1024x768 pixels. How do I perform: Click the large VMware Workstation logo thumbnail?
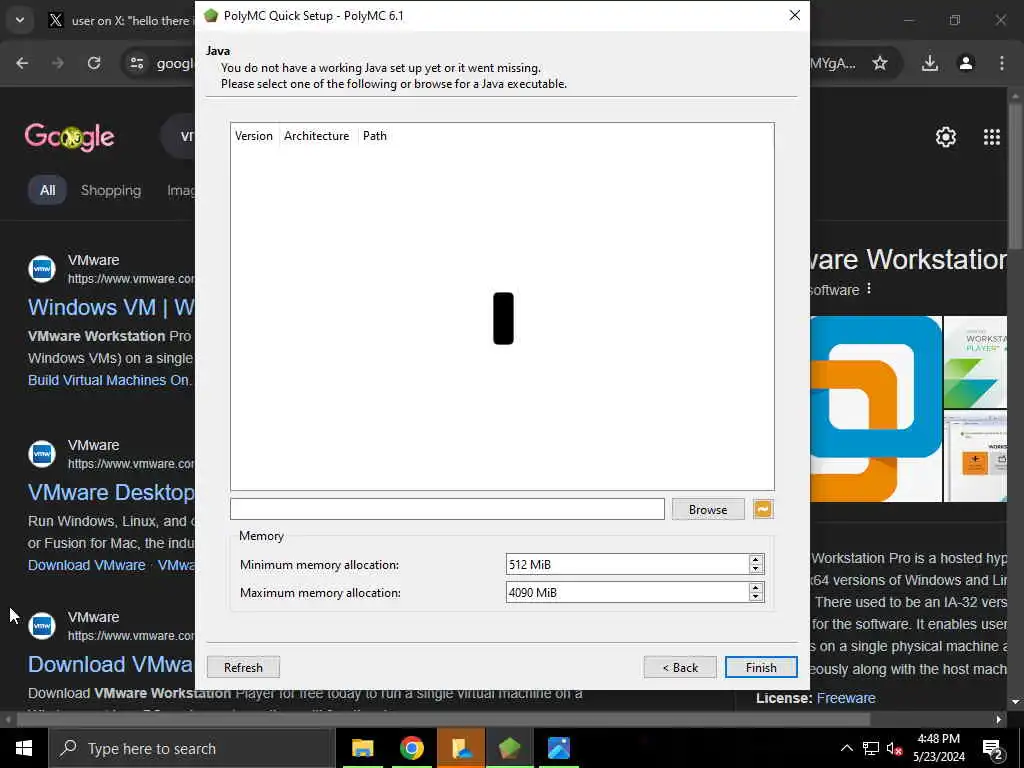[876, 409]
